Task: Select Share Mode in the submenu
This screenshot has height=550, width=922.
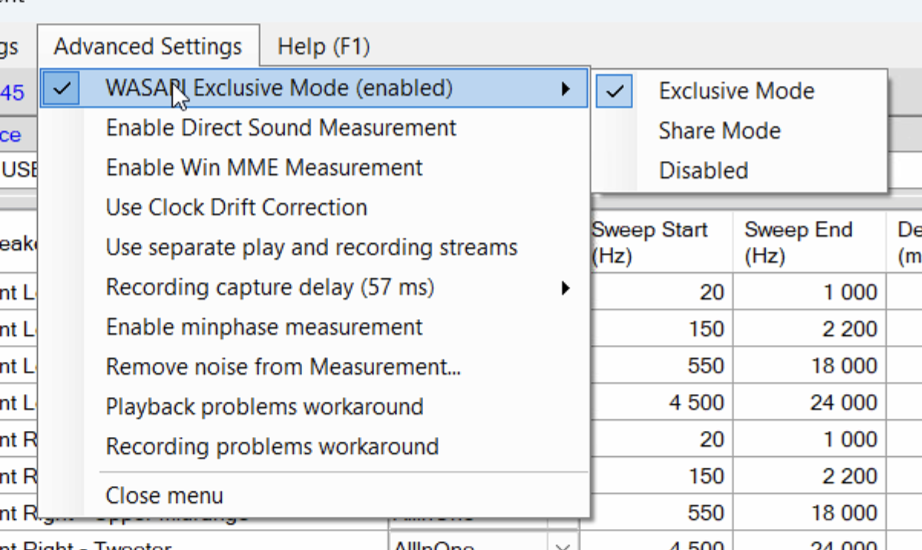Action: pyautogui.click(x=719, y=131)
